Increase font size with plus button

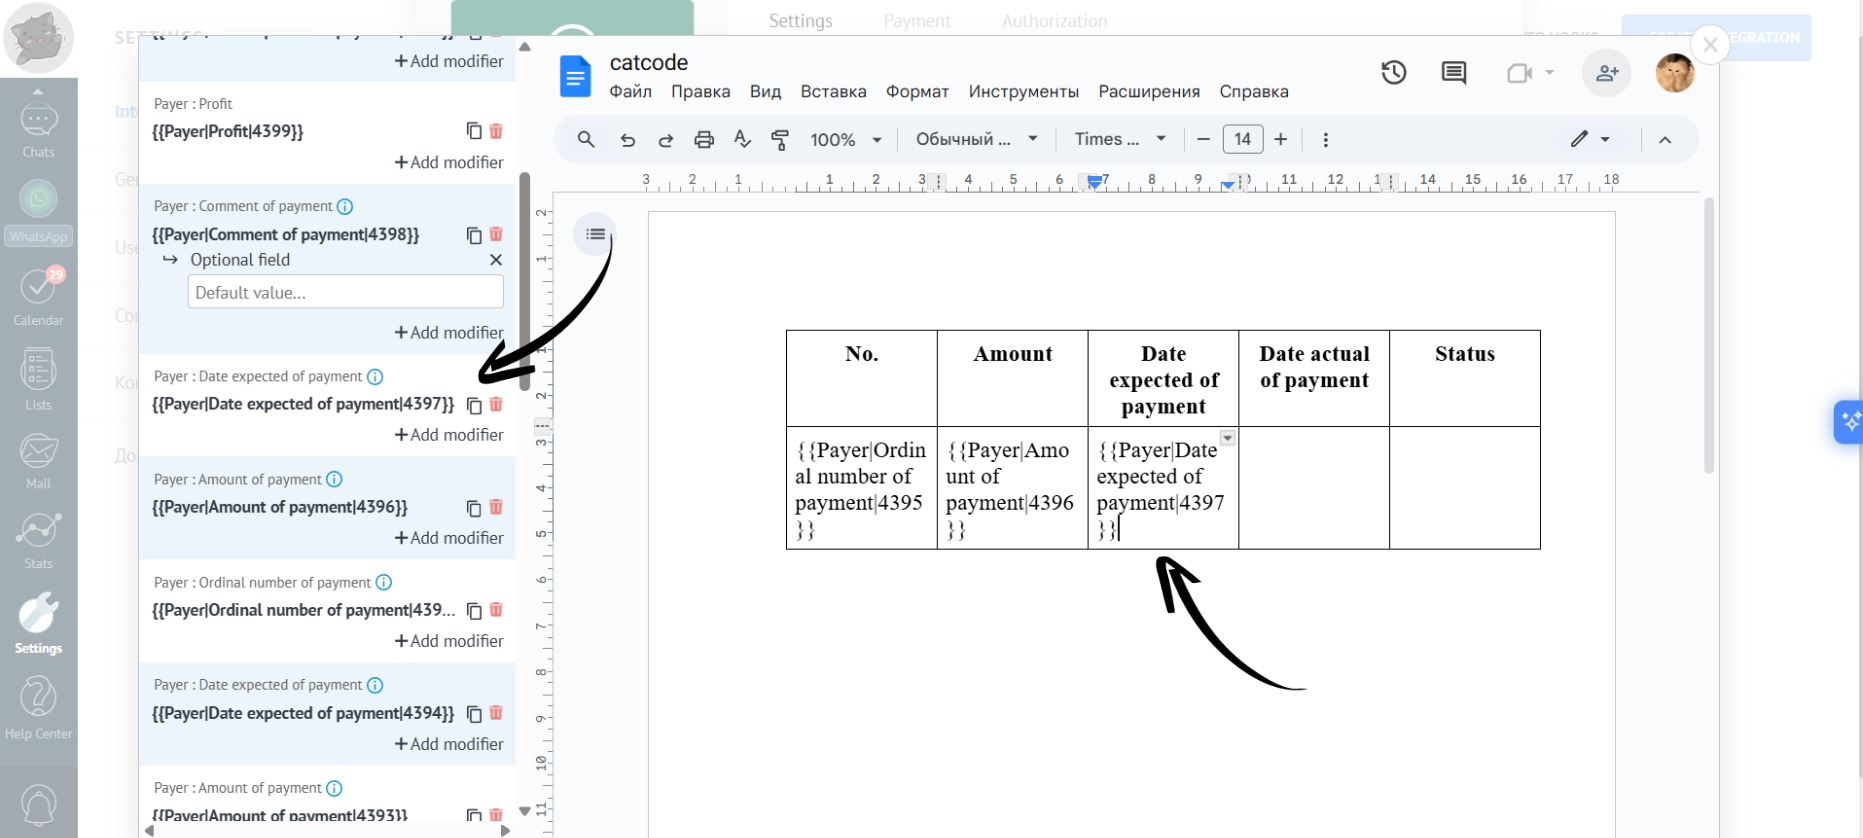tap(1280, 140)
